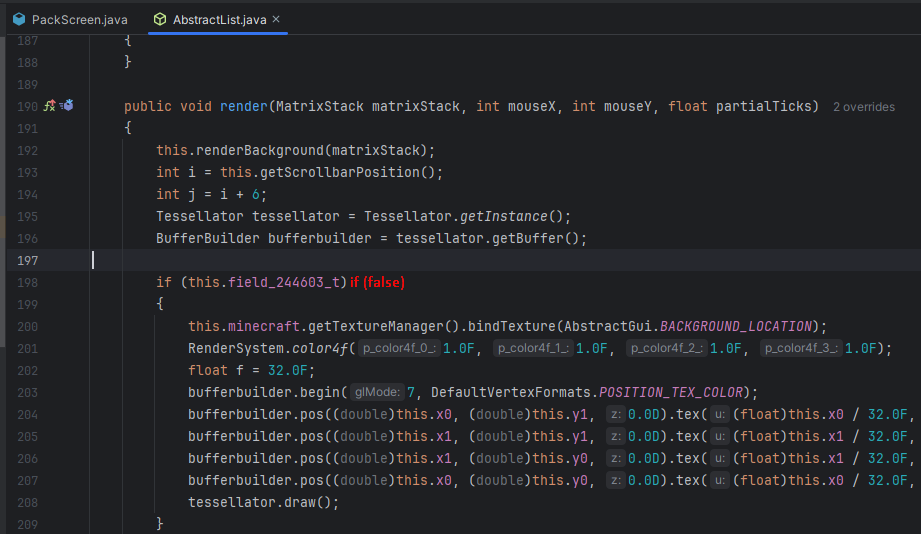This screenshot has width=921, height=534.
Task: Click 'BACKGROUND_LOCATION' constant
Action: pyautogui.click(x=735, y=327)
